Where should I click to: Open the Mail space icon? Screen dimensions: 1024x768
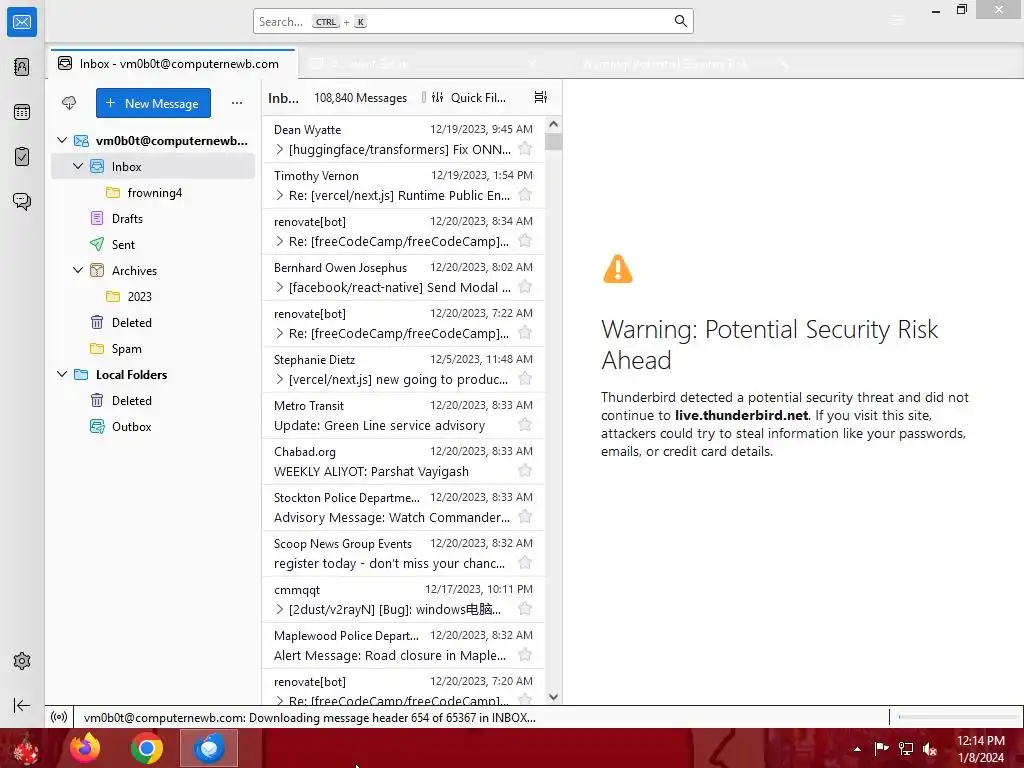(x=22, y=22)
